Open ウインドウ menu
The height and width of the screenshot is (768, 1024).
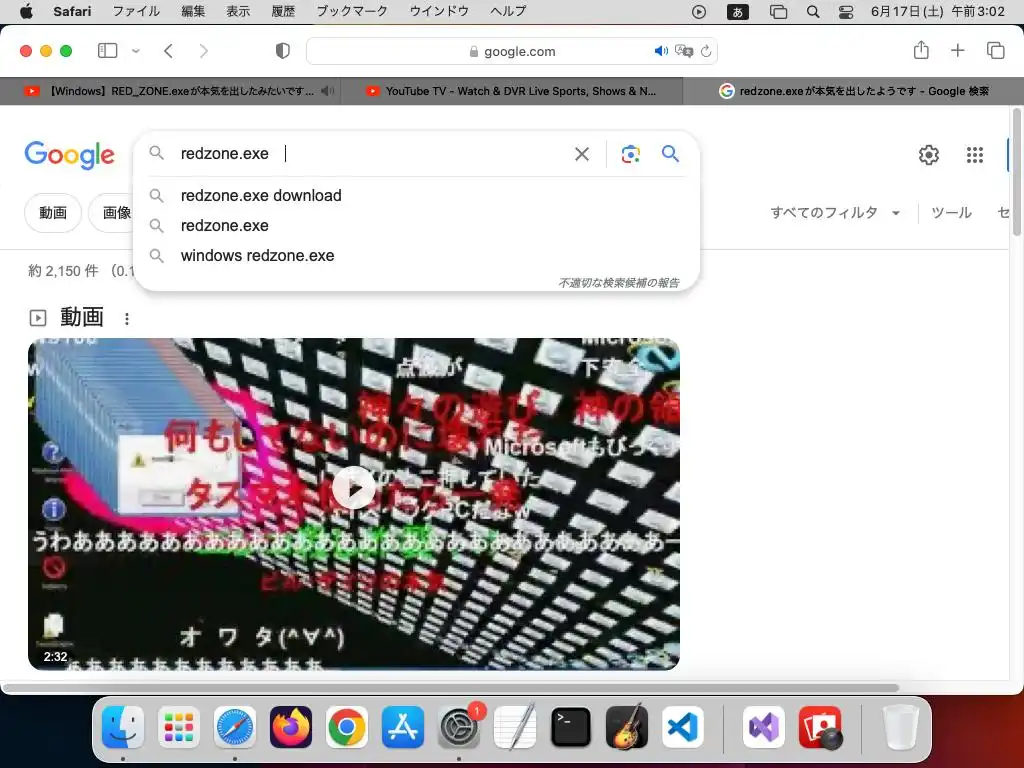(439, 11)
